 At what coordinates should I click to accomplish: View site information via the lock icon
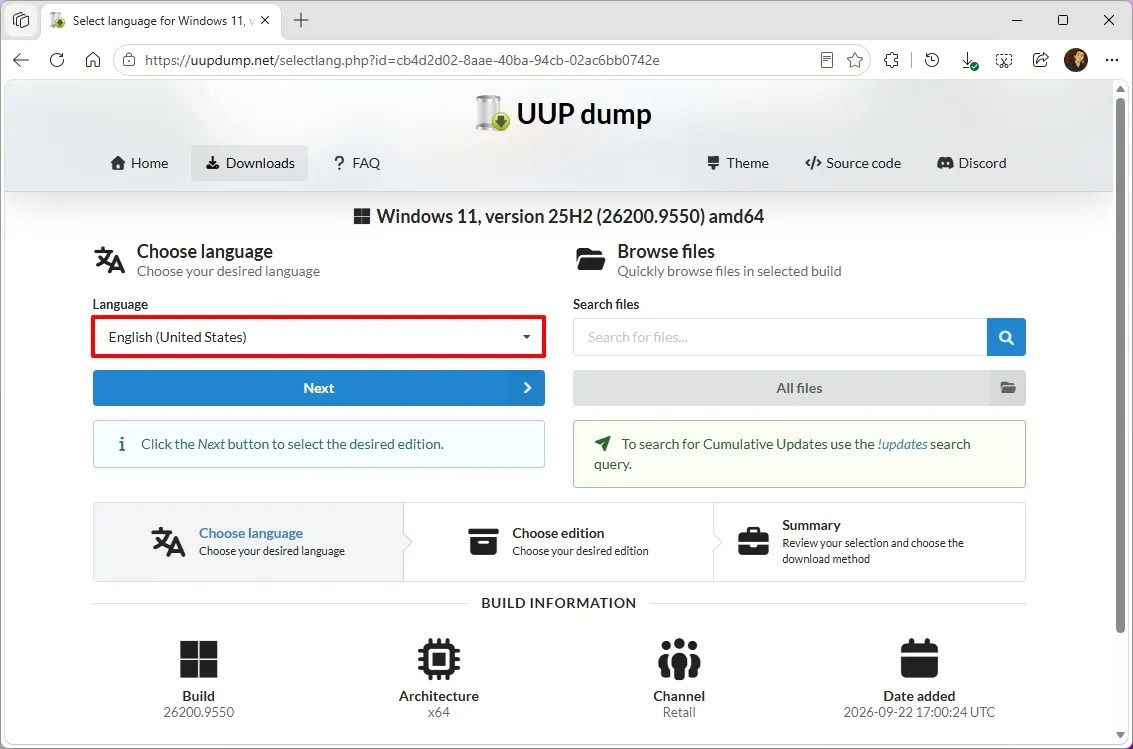(129, 60)
